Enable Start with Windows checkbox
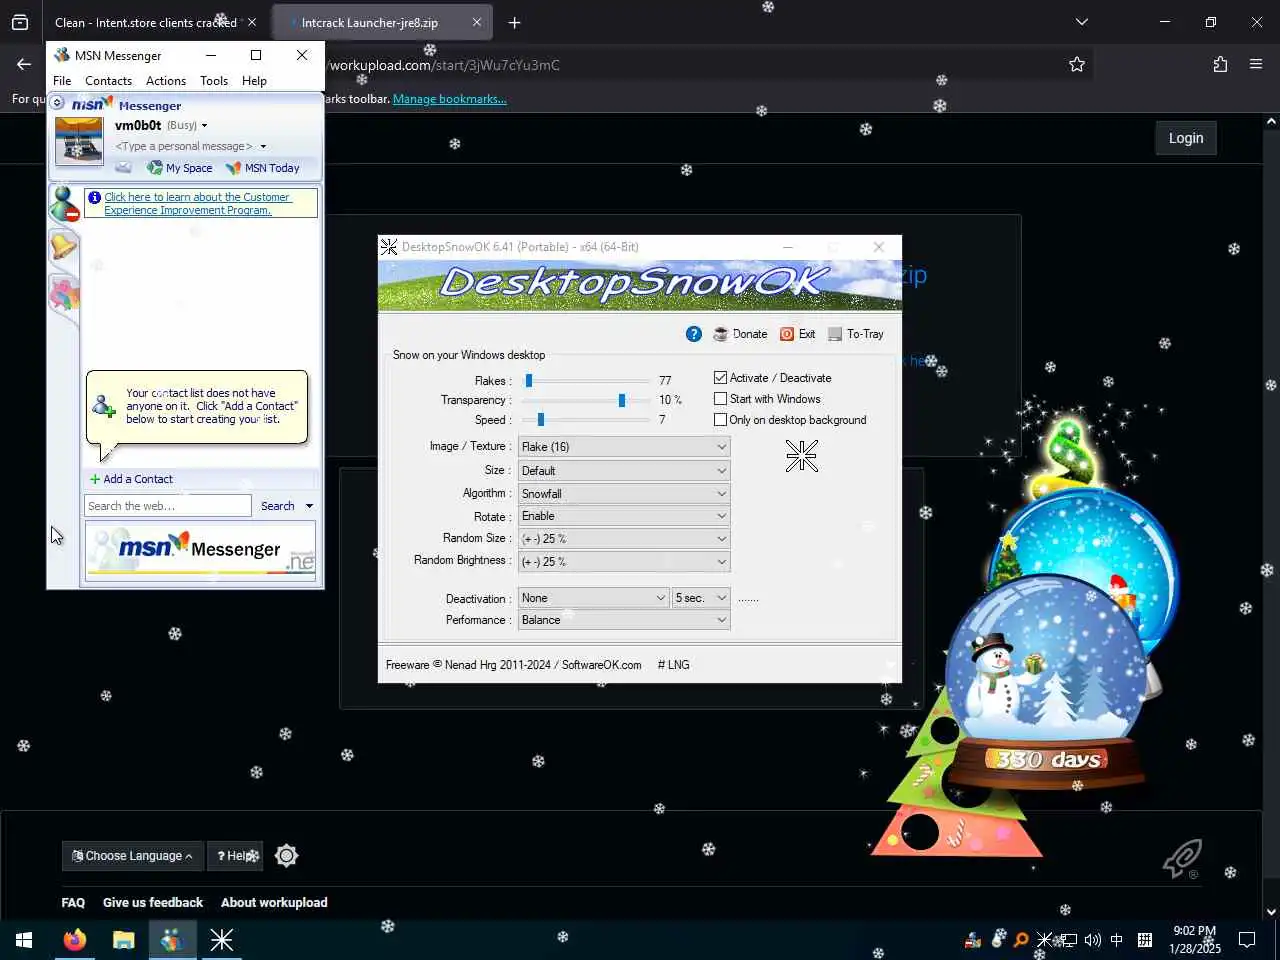Viewport: 1280px width, 960px height. click(x=720, y=398)
